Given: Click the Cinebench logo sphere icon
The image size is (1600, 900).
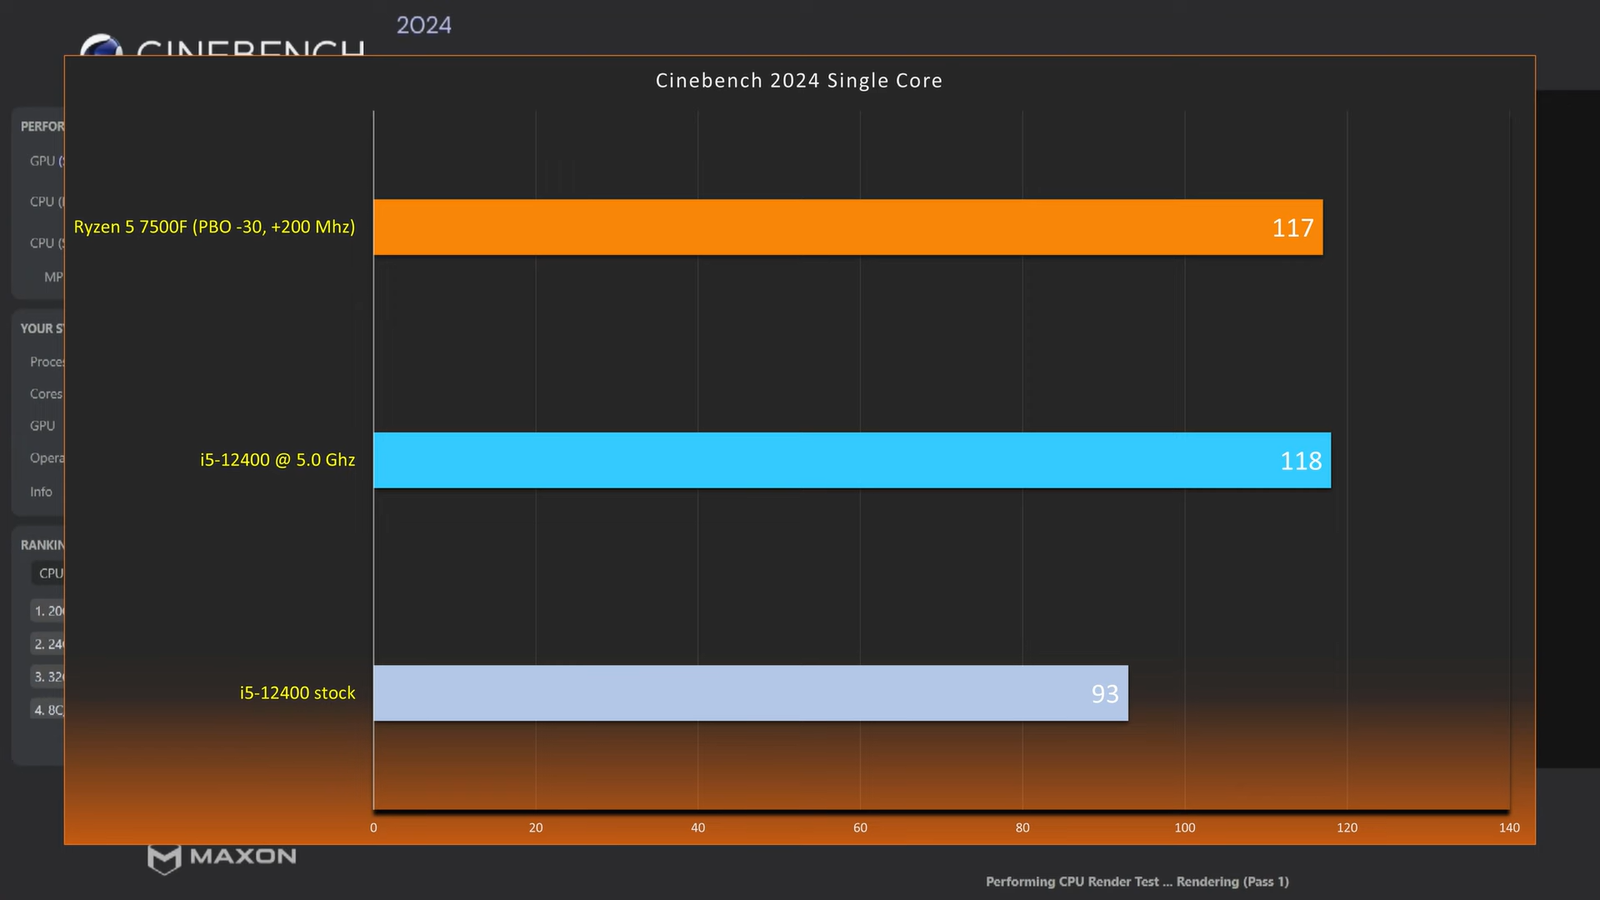Looking at the screenshot, I should pyautogui.click(x=100, y=46).
